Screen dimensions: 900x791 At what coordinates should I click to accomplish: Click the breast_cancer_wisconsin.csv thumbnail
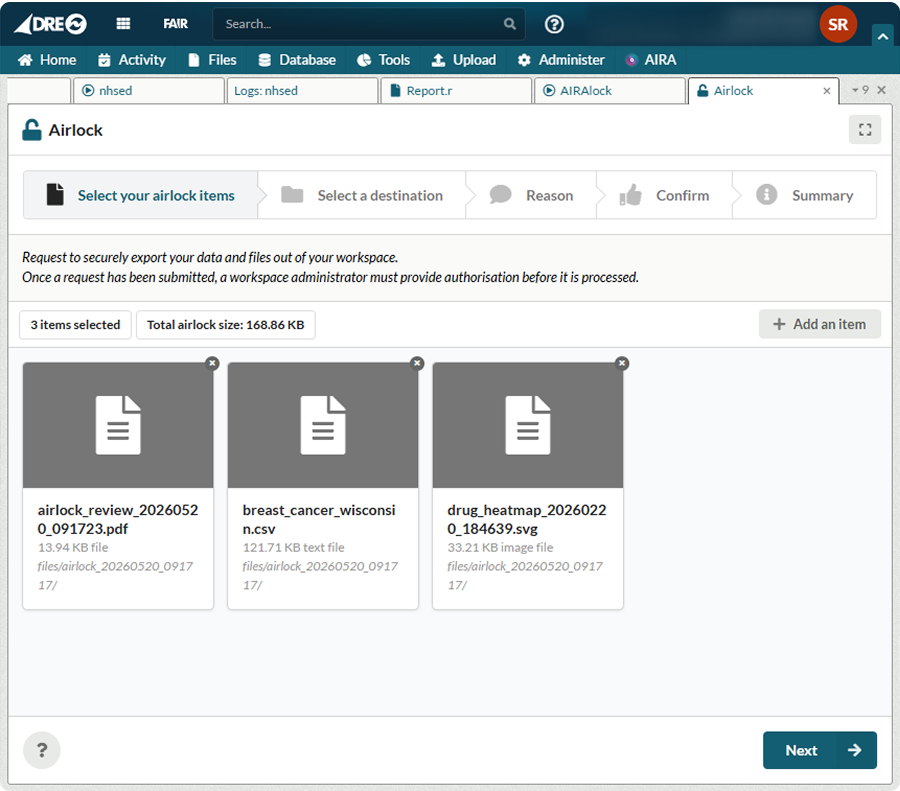coord(323,425)
